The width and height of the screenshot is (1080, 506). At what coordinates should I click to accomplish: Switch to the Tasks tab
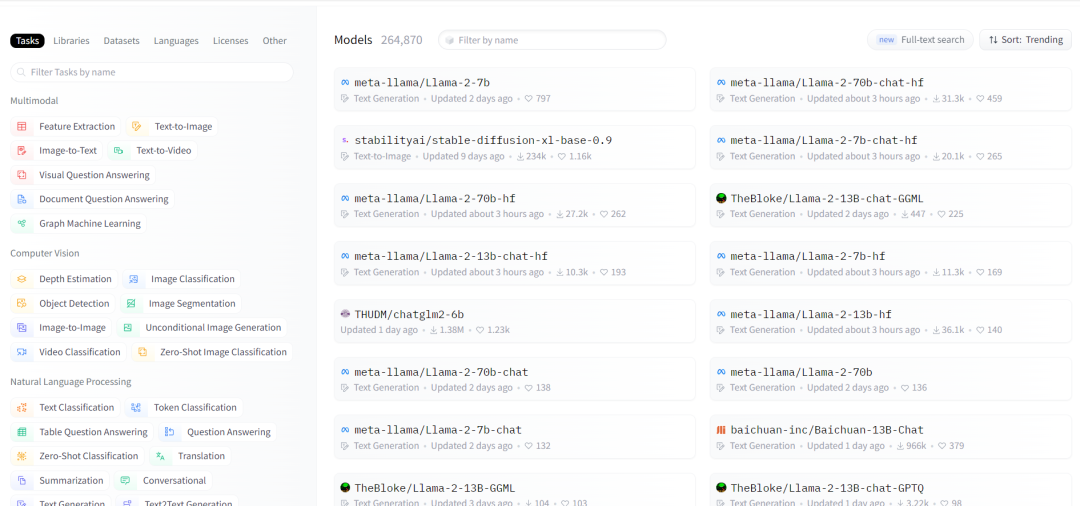click(28, 41)
